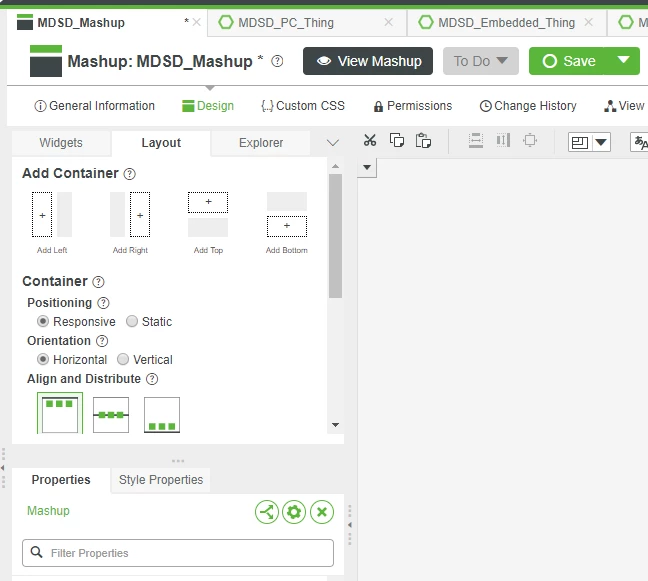Open Align and Distribute help icon

click(152, 379)
